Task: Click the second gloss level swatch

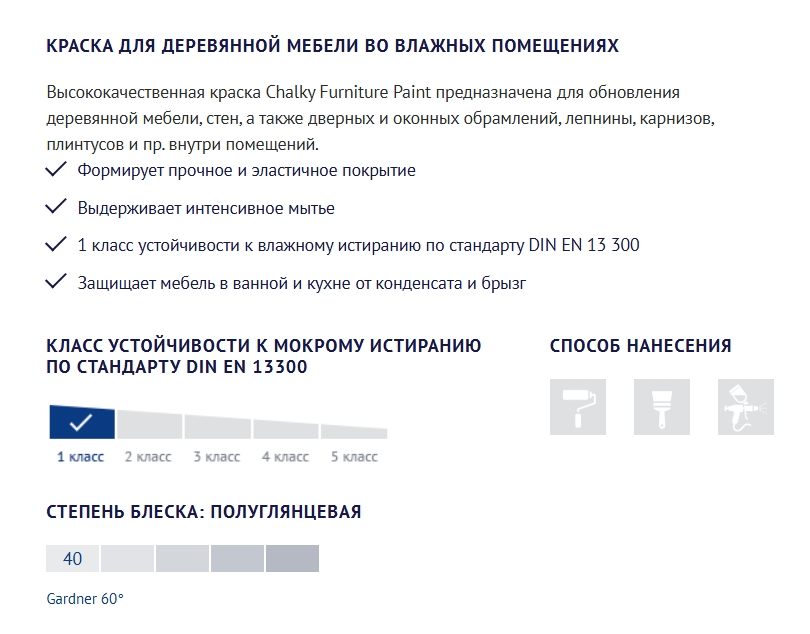Action: pyautogui.click(x=128, y=559)
